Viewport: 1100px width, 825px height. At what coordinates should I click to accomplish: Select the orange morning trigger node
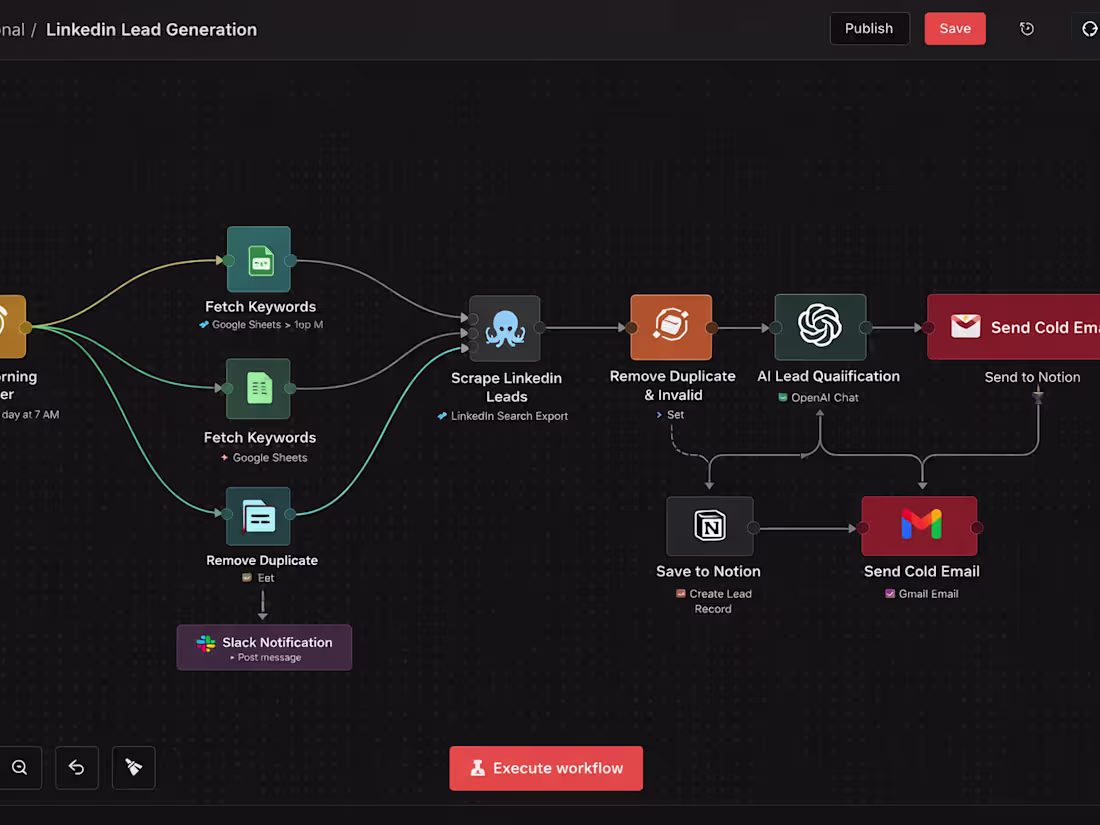pyautogui.click(x=12, y=327)
